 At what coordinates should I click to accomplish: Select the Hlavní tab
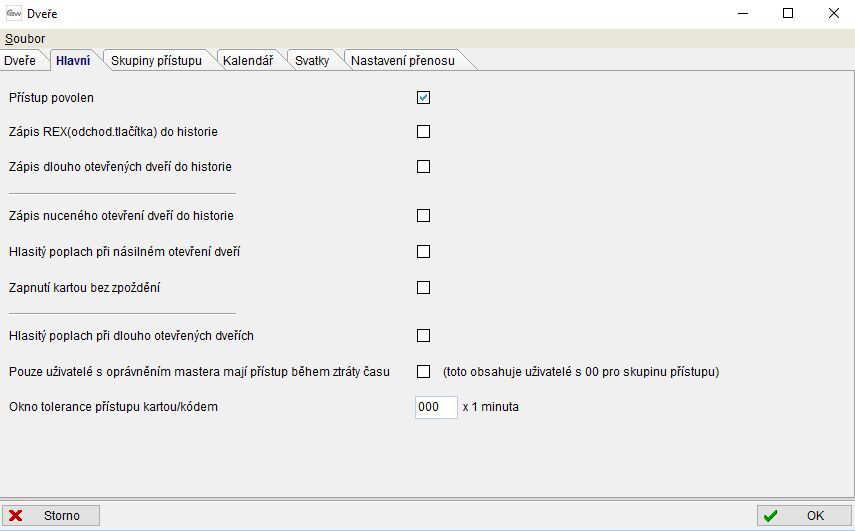point(73,61)
